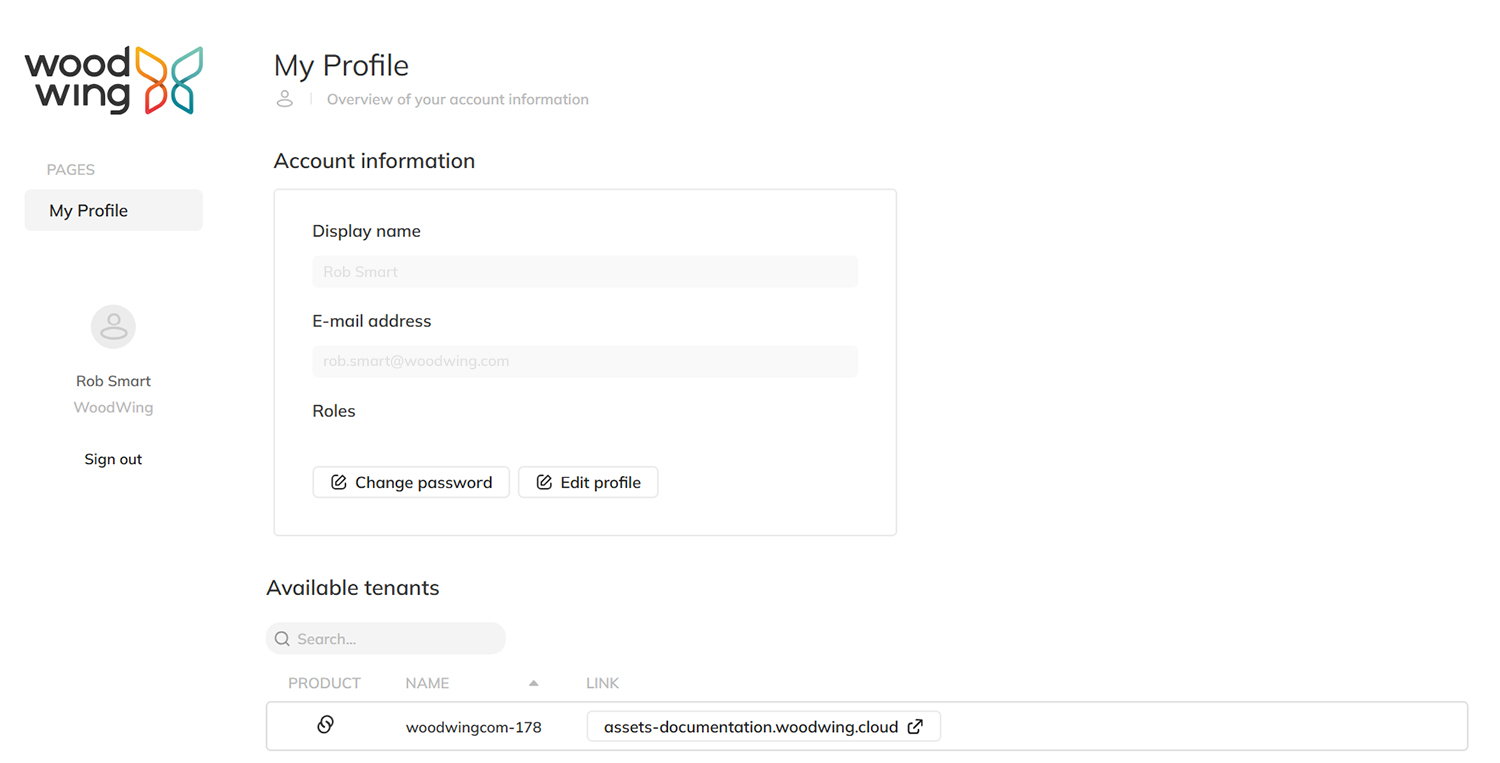This screenshot has height=763, width=1500.
Task: Open My Profile page in sidebar
Action: [114, 210]
